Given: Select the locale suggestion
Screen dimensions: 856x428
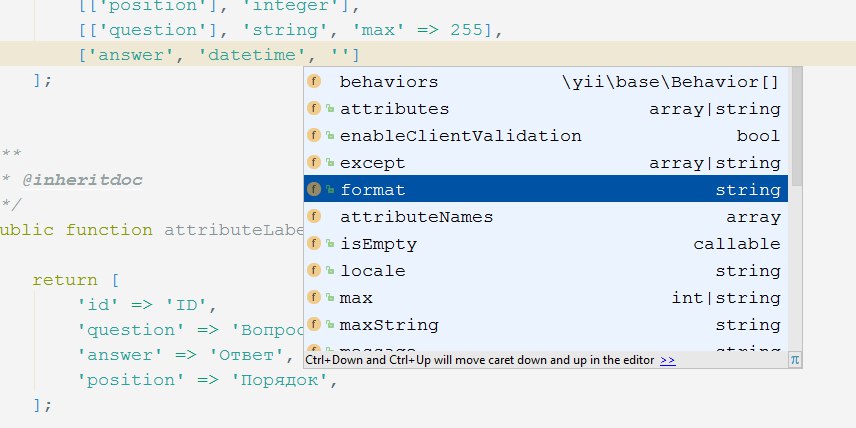Looking at the screenshot, I should (x=546, y=271).
